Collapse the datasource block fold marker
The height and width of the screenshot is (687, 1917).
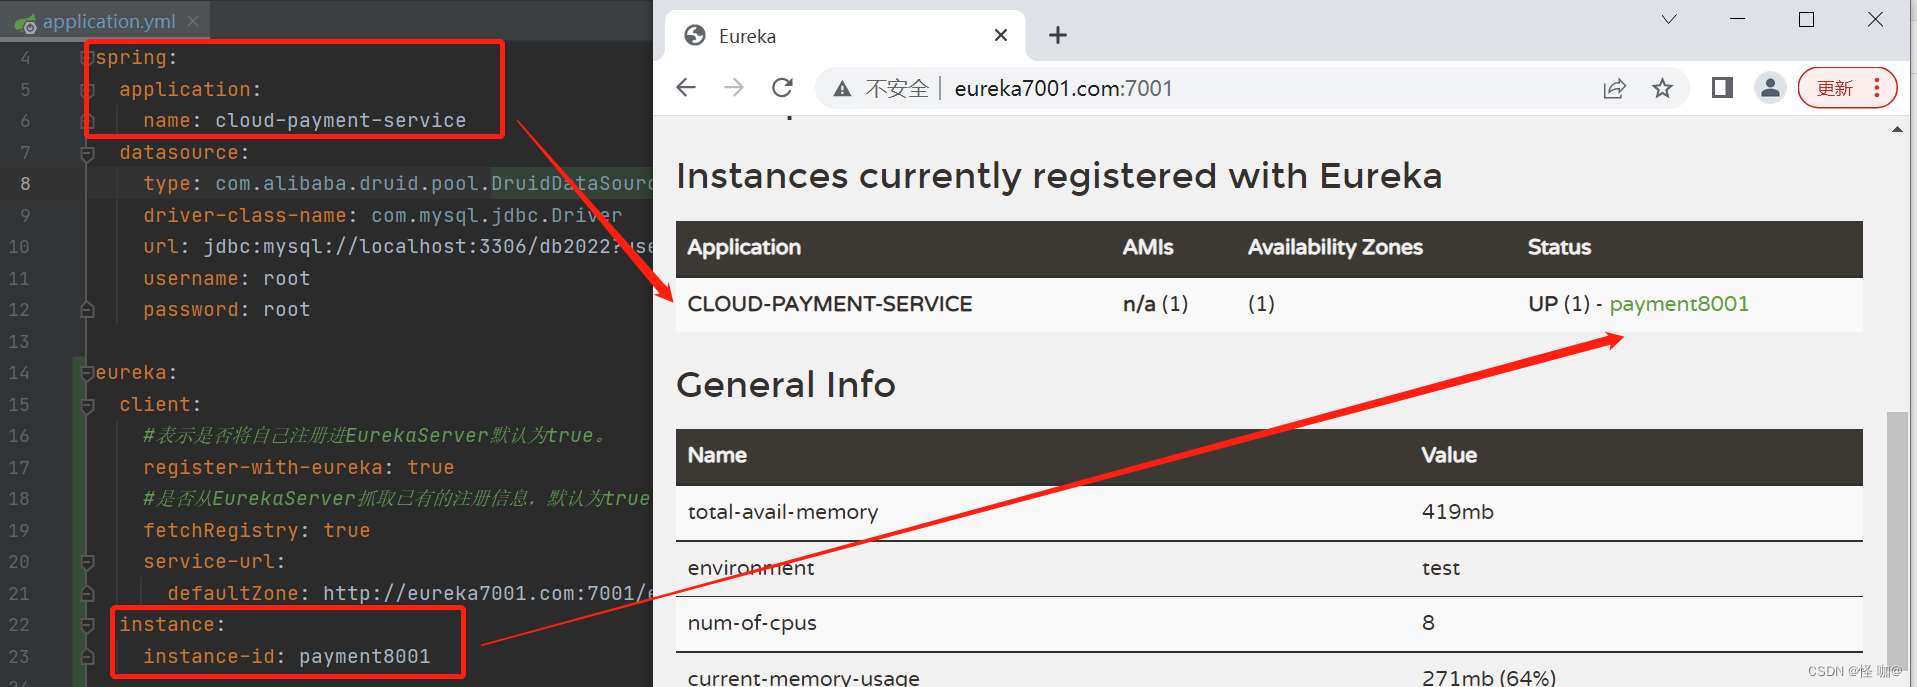coord(87,153)
